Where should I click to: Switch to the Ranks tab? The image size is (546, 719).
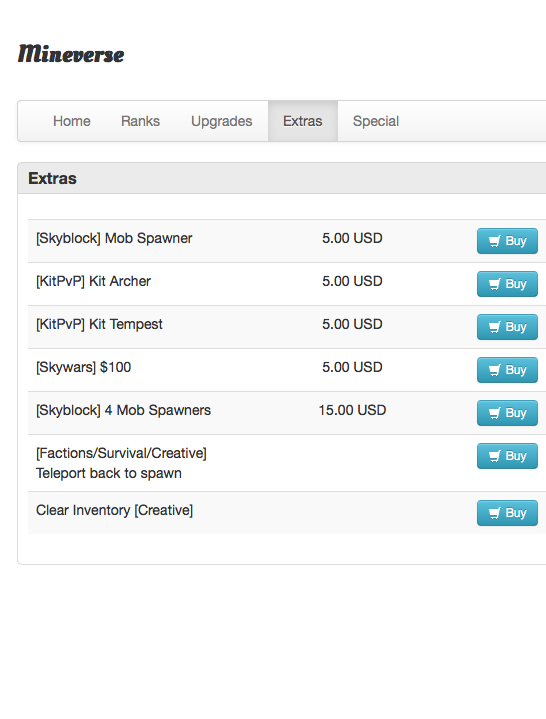pyautogui.click(x=140, y=121)
